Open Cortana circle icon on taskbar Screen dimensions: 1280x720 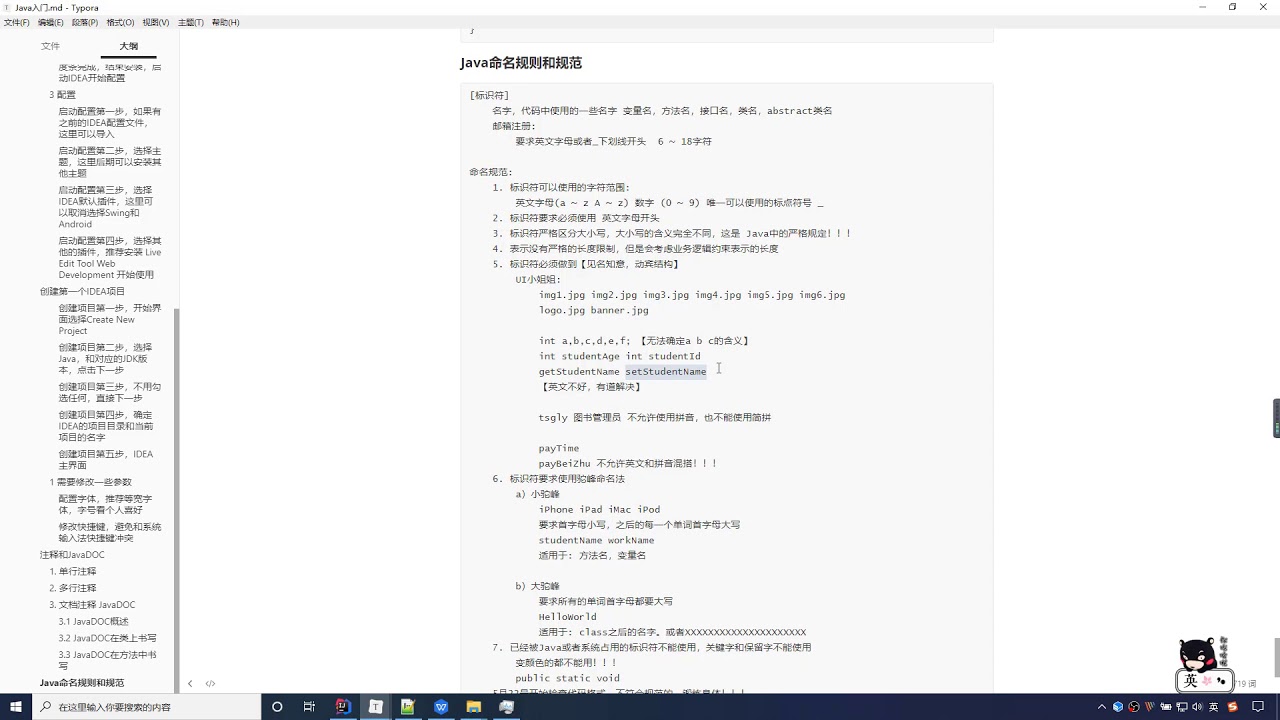[x=277, y=707]
